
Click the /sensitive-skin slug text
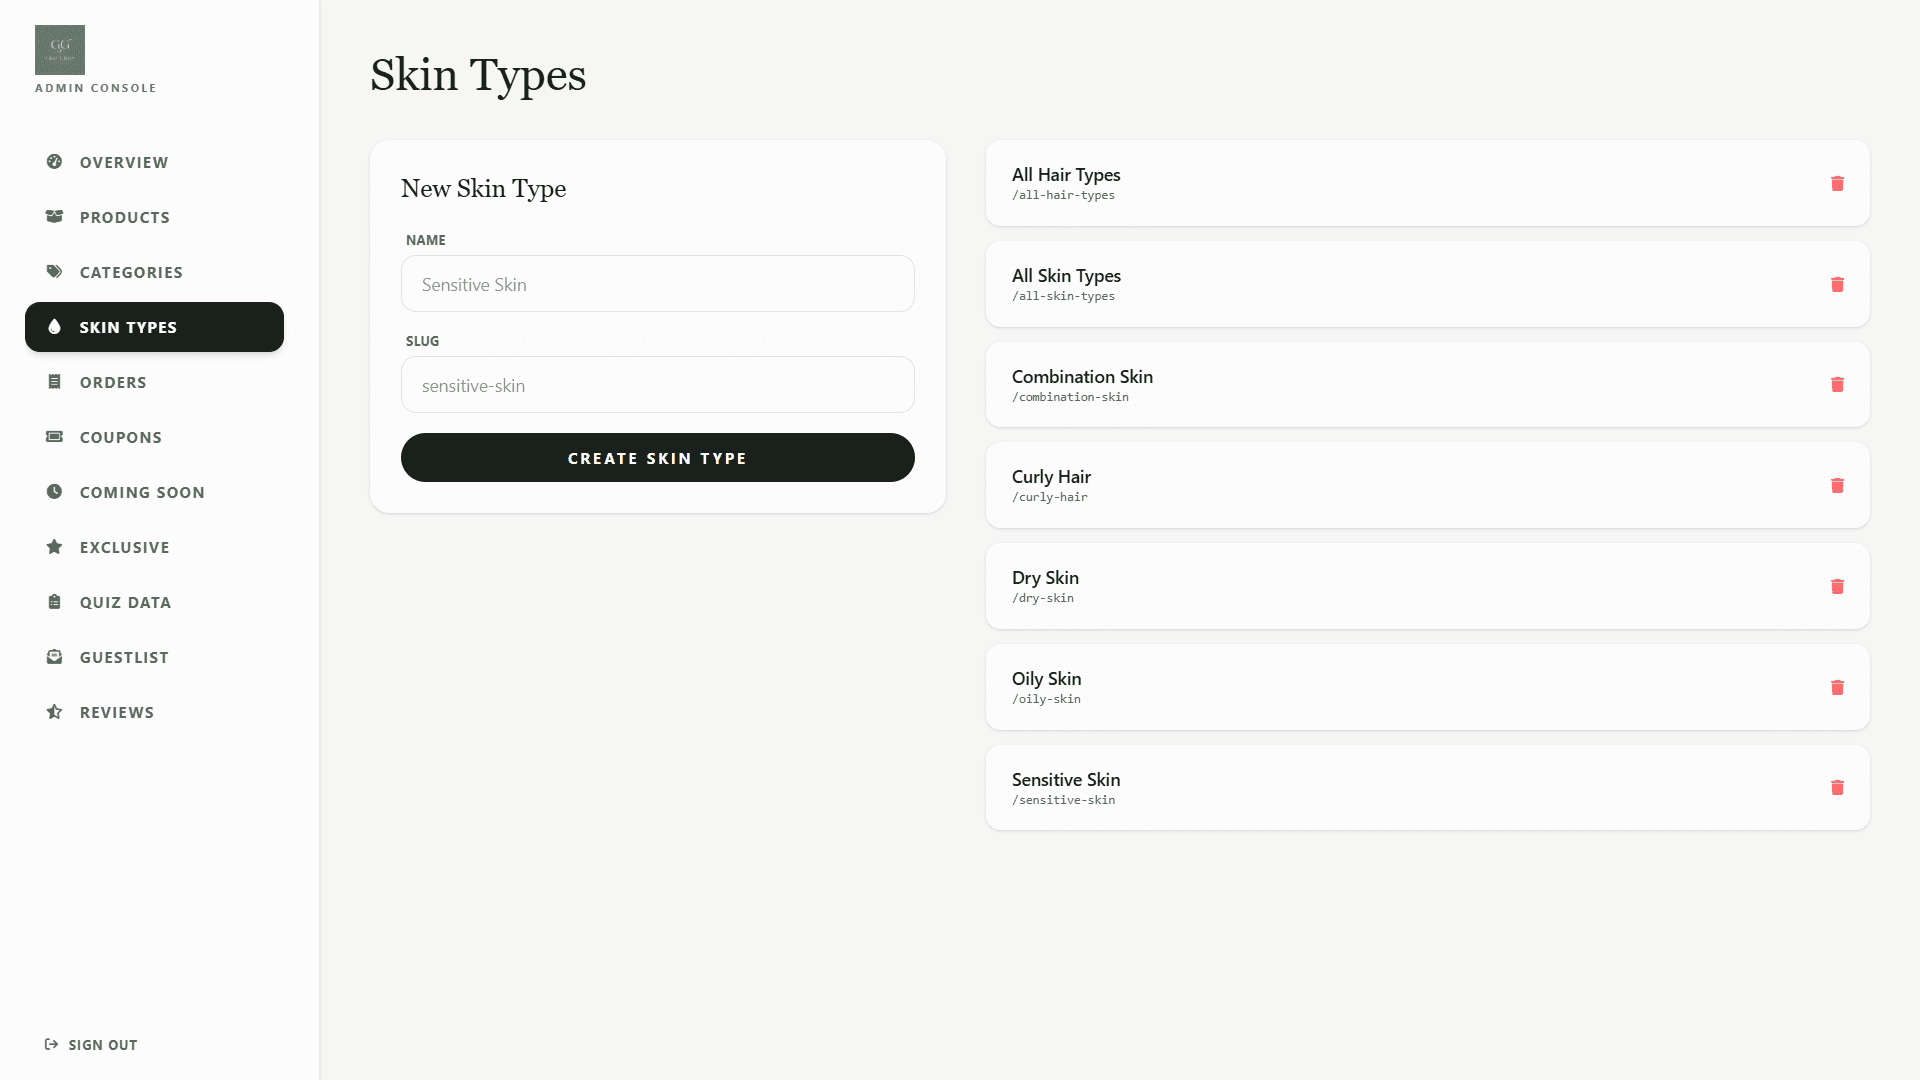tap(1063, 800)
